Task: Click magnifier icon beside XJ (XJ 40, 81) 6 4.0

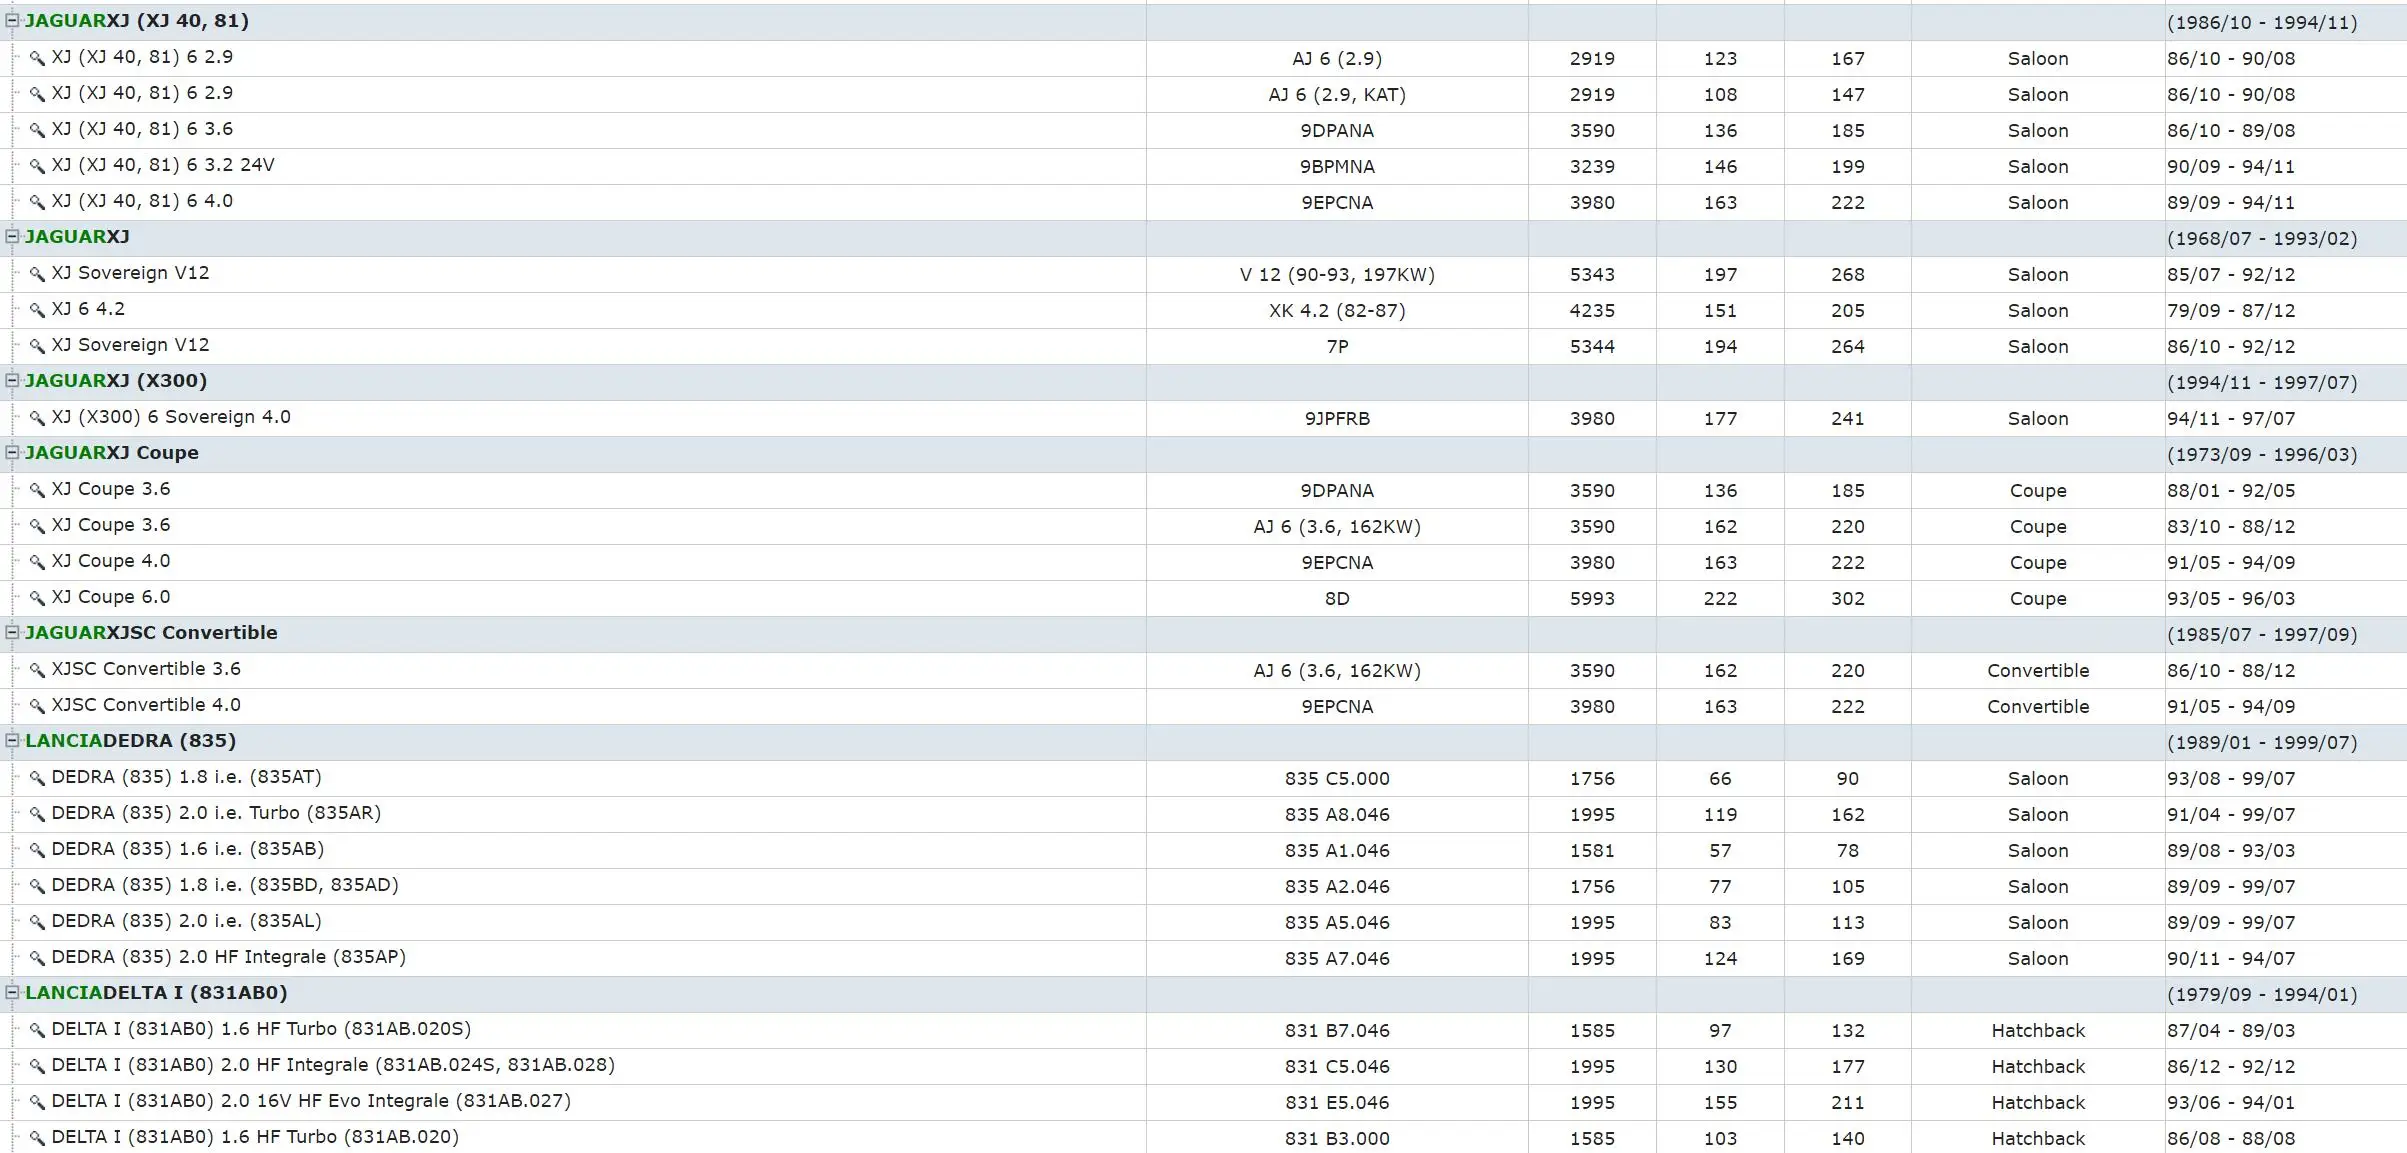Action: [37, 202]
